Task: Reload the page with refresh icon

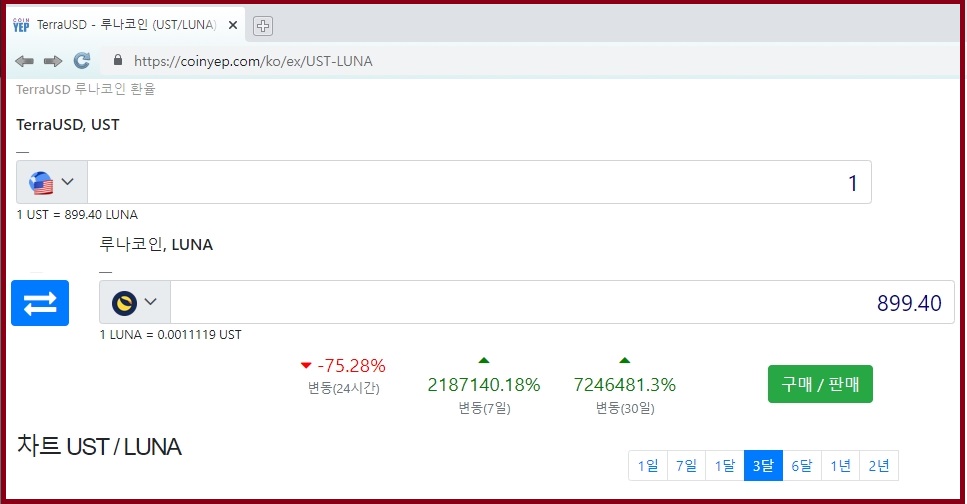Action: [x=82, y=60]
